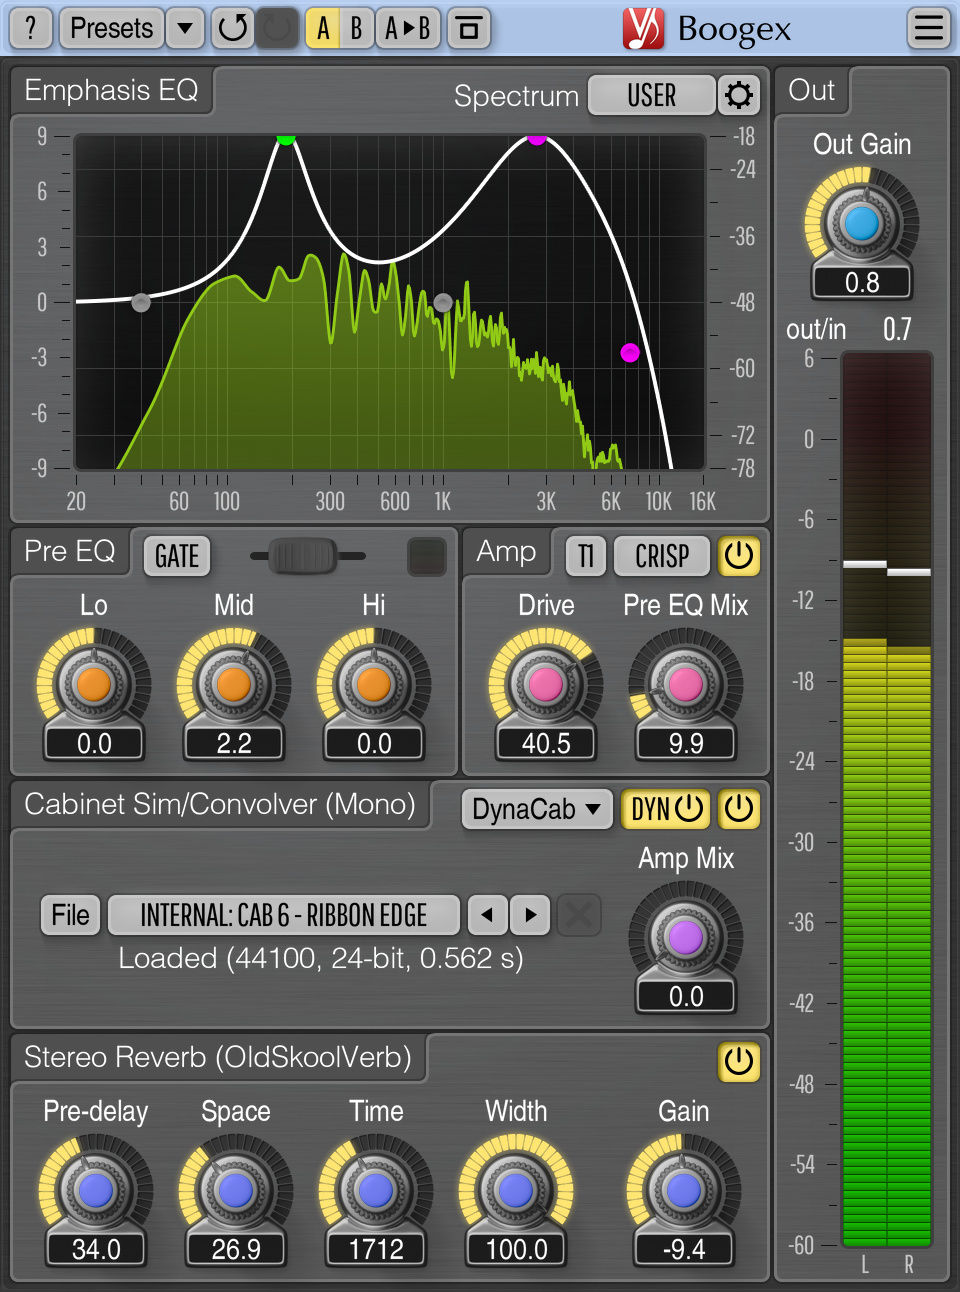Open the window size options icon

469,28
